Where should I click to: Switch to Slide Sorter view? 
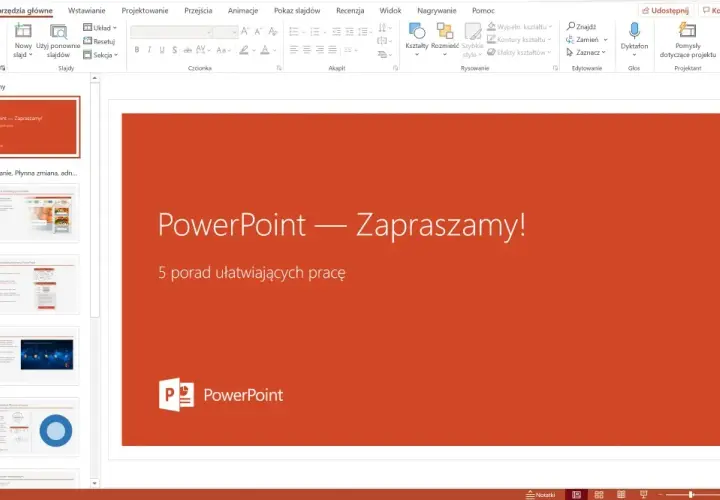click(x=599, y=494)
